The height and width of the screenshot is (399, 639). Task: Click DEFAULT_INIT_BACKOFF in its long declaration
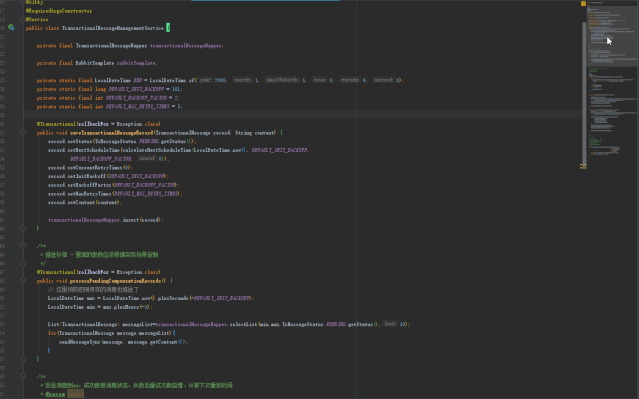point(136,89)
